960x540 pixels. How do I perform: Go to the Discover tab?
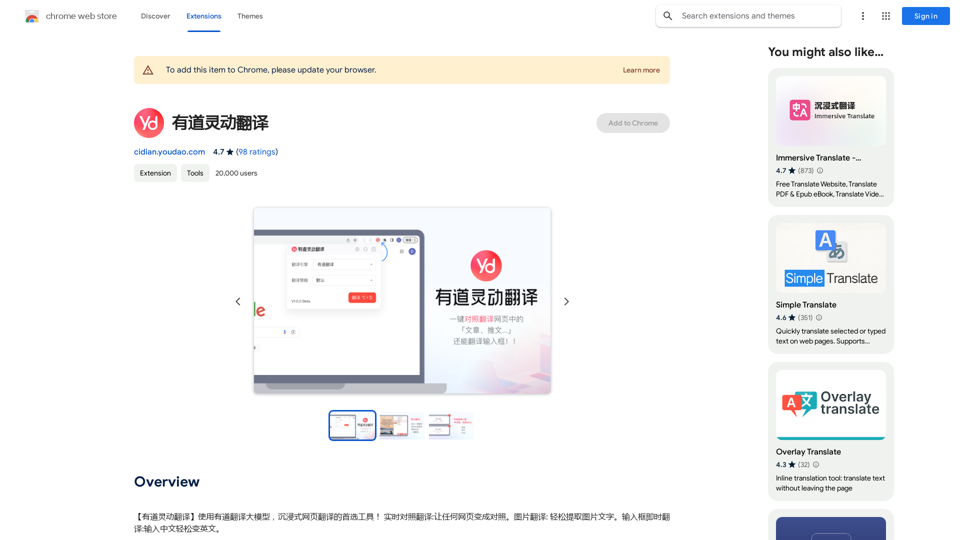(x=156, y=17)
